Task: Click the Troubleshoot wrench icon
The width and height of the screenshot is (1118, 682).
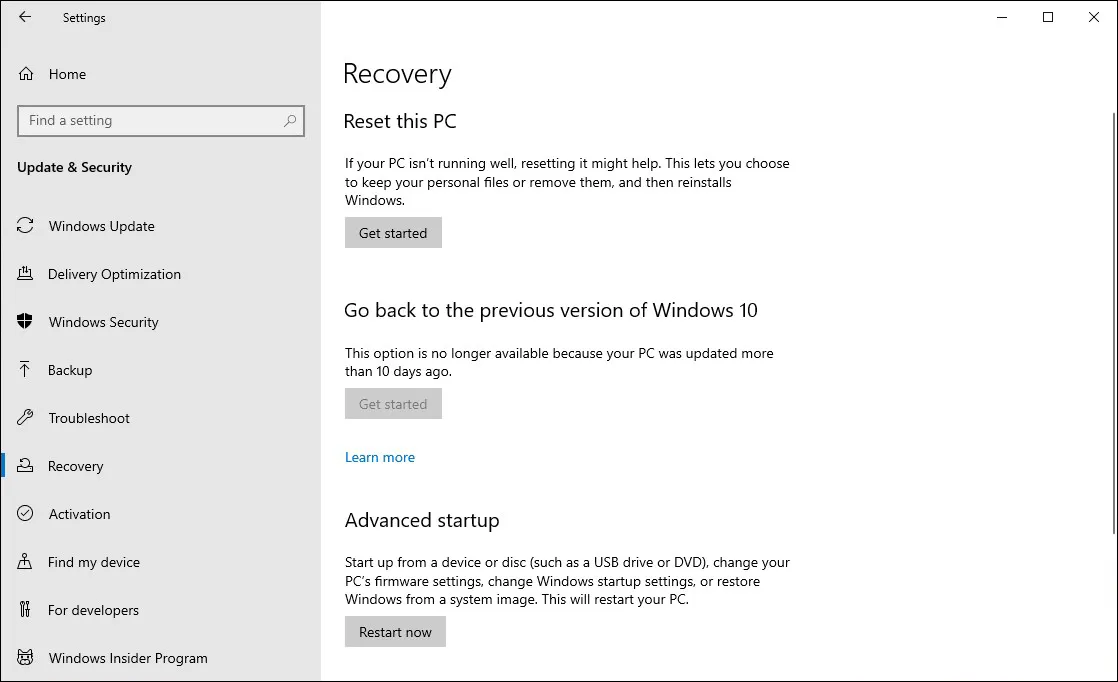Action: [x=25, y=418]
